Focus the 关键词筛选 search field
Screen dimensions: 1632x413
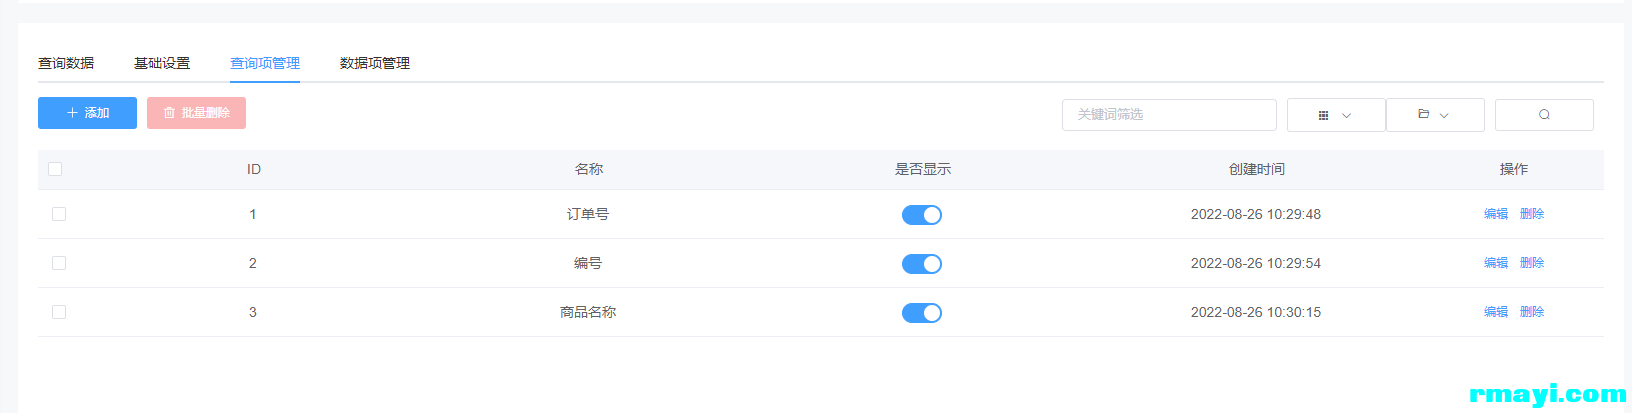(1169, 115)
